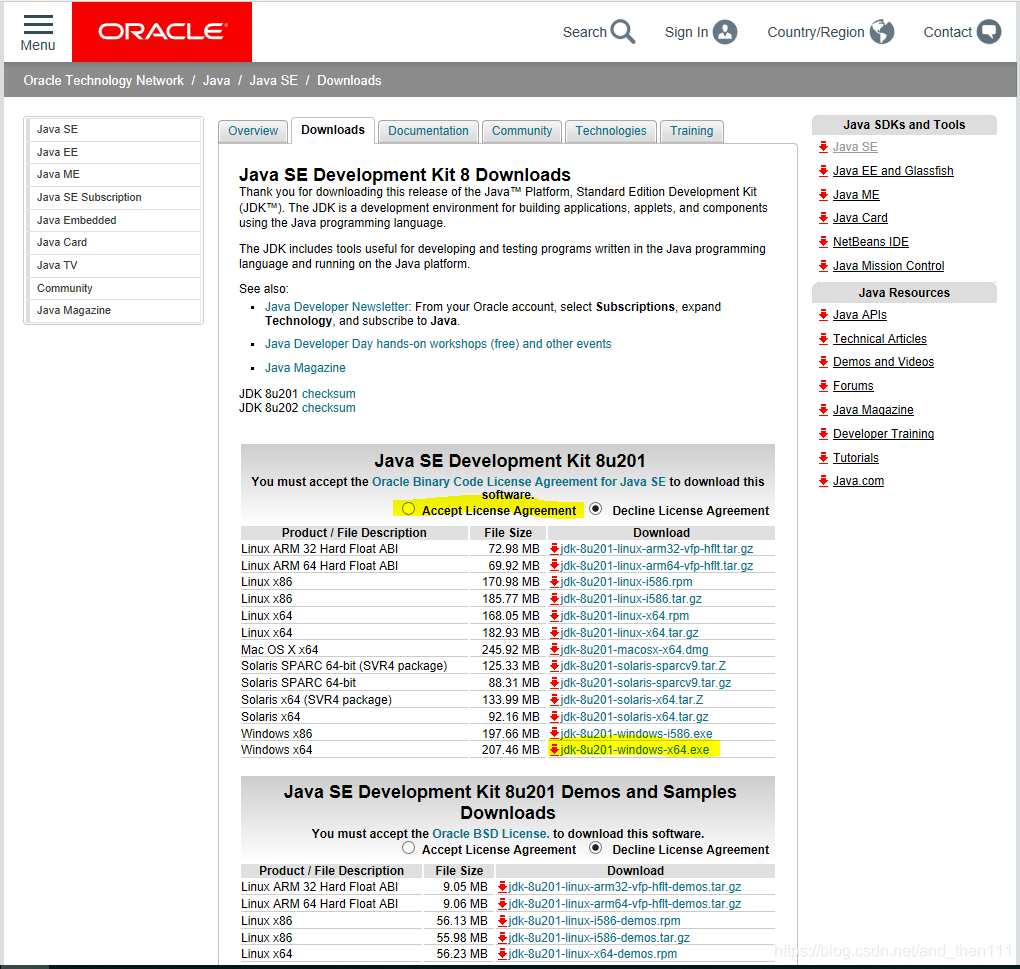
Task: Open Java Card link under Java SDKs and Tools
Action: pos(860,218)
